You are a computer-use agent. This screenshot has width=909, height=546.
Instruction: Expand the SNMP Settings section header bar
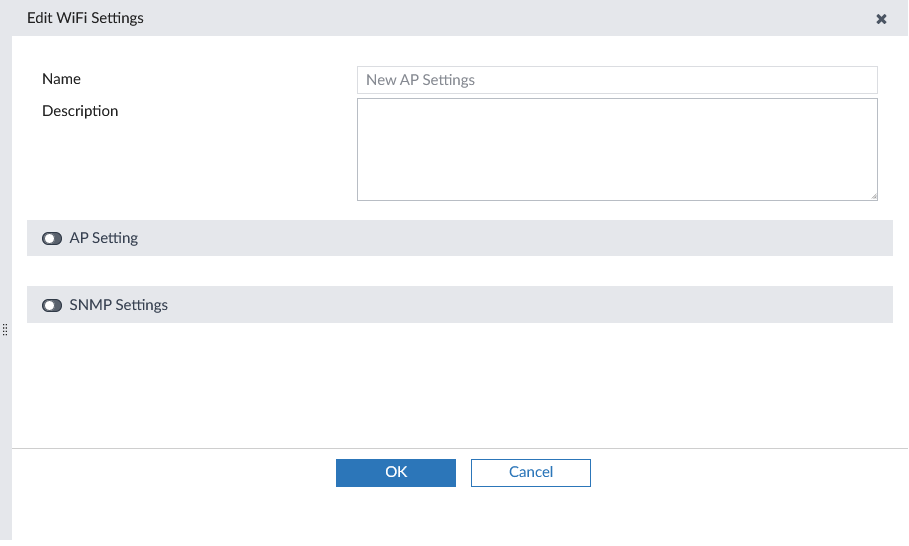500,305
